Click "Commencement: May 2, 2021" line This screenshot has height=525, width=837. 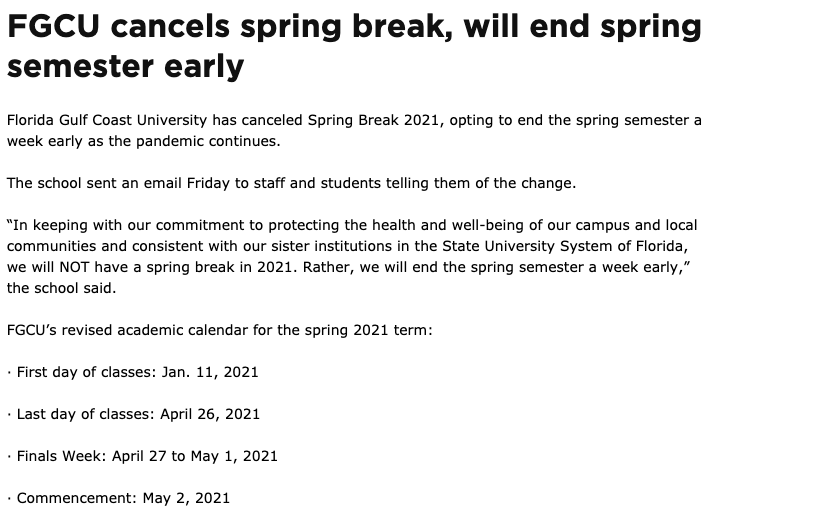pyautogui.click(x=123, y=498)
